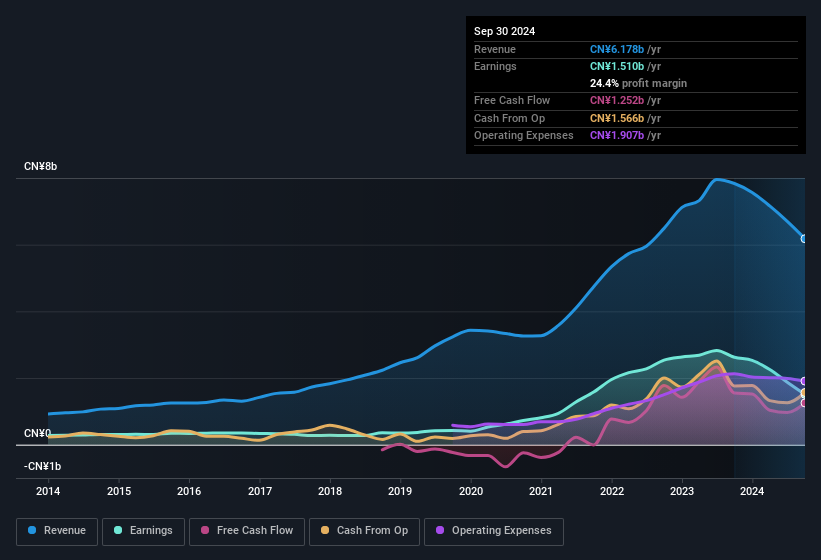Screen dimensions: 821x560
Task: Click the CN¥1.566b cash from op value
Action: [617, 118]
